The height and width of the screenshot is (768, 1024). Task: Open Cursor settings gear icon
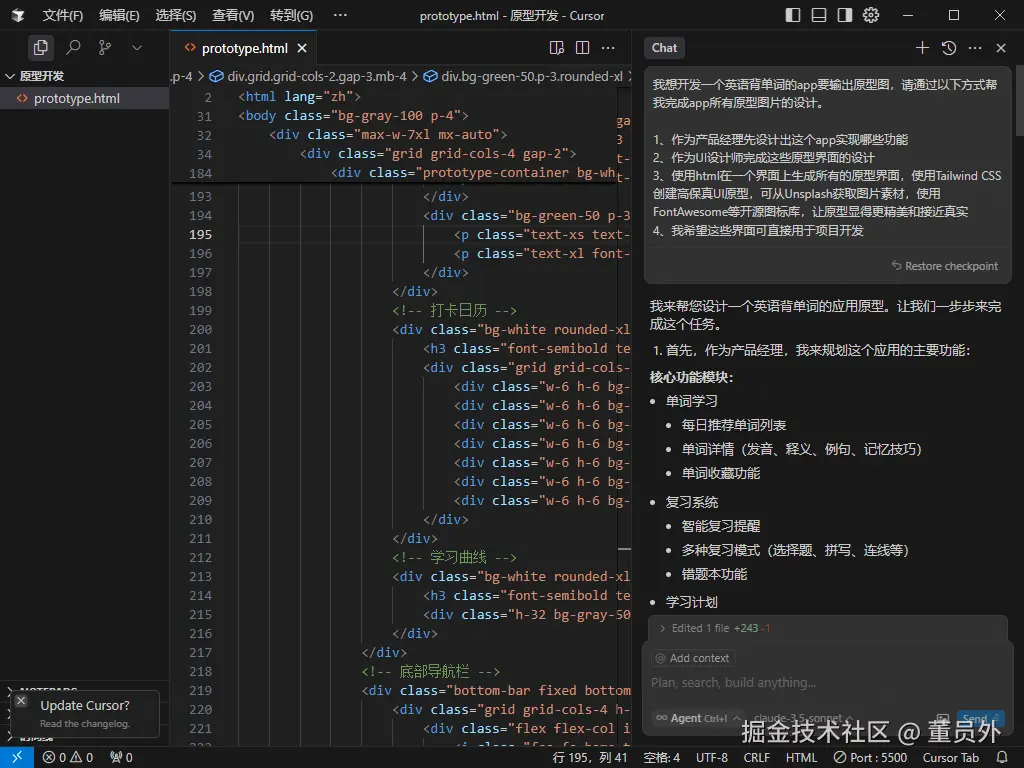[871, 15]
